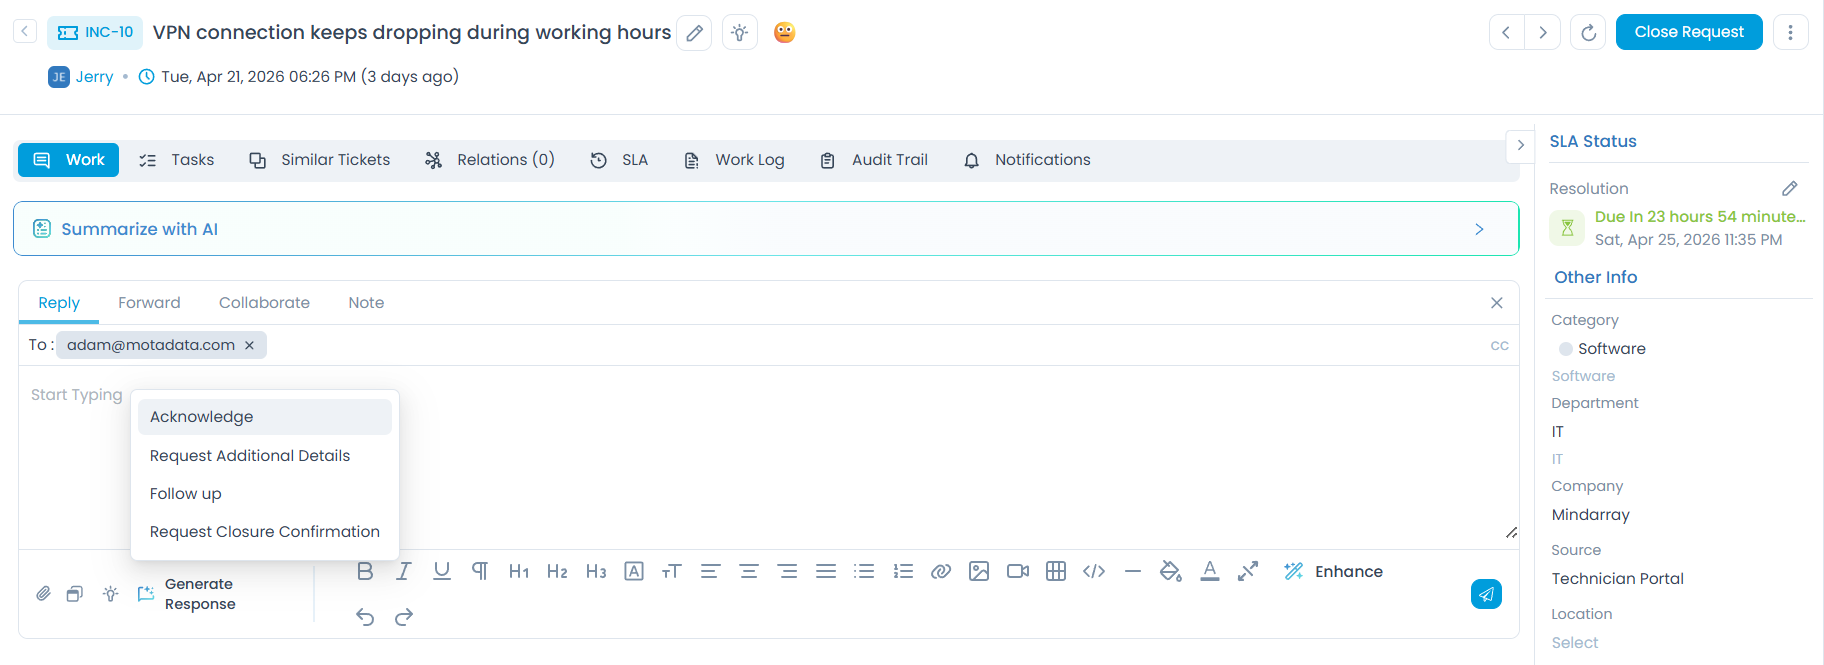Edit the ticket subject with the pencil icon
This screenshot has width=1824, height=665.
coord(694,33)
